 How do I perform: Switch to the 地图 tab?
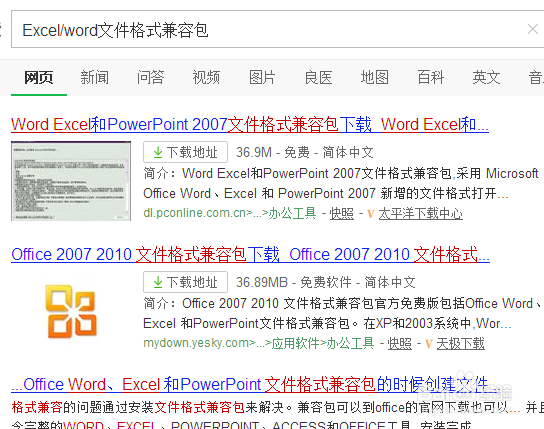(374, 77)
